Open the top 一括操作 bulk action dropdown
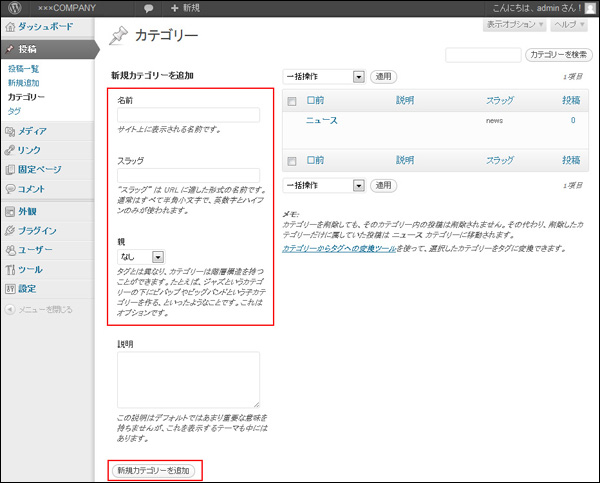 coord(324,77)
